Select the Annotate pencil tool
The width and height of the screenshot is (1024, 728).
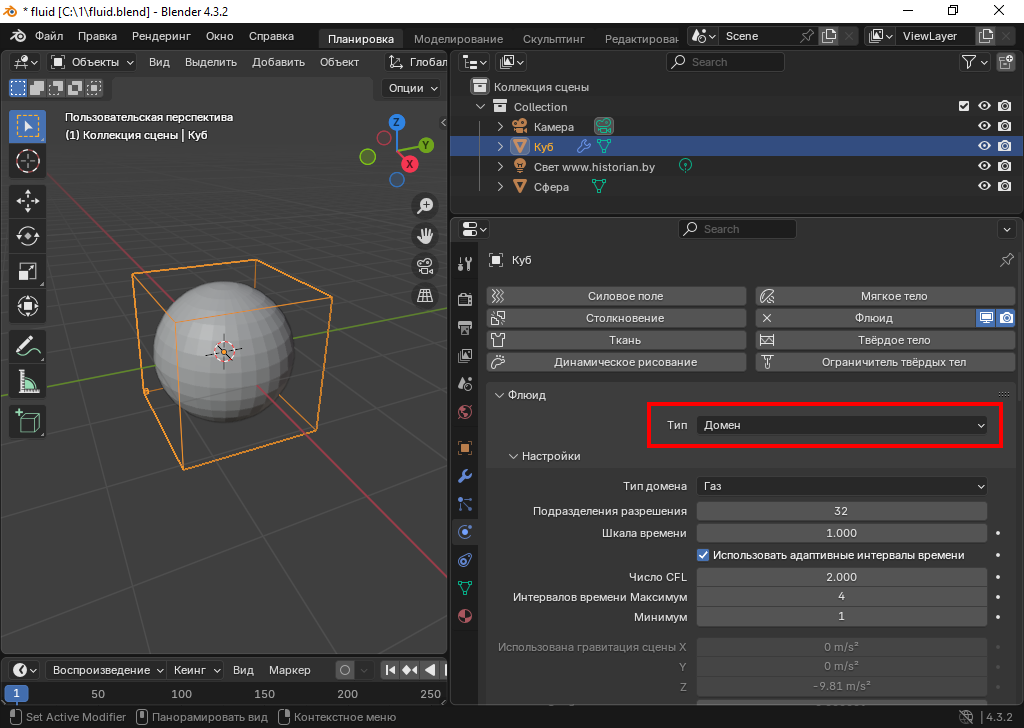coord(27,347)
